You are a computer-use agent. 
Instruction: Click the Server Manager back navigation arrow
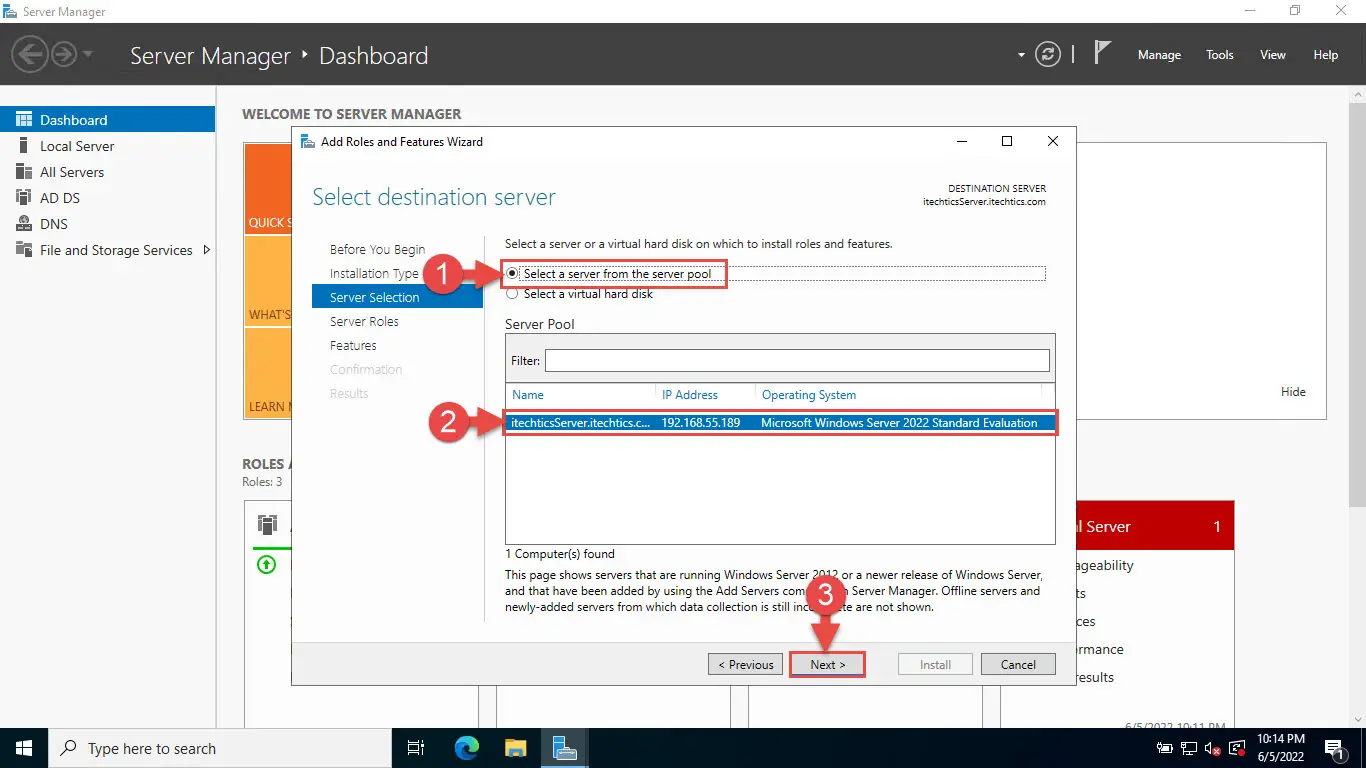(x=30, y=54)
